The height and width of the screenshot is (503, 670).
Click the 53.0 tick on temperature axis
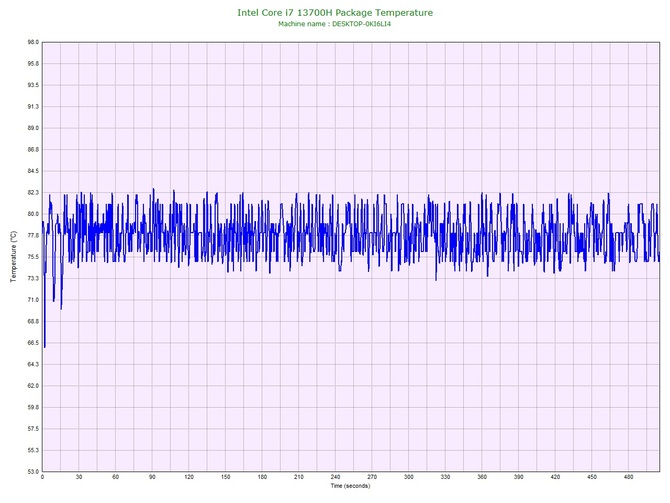(33, 472)
